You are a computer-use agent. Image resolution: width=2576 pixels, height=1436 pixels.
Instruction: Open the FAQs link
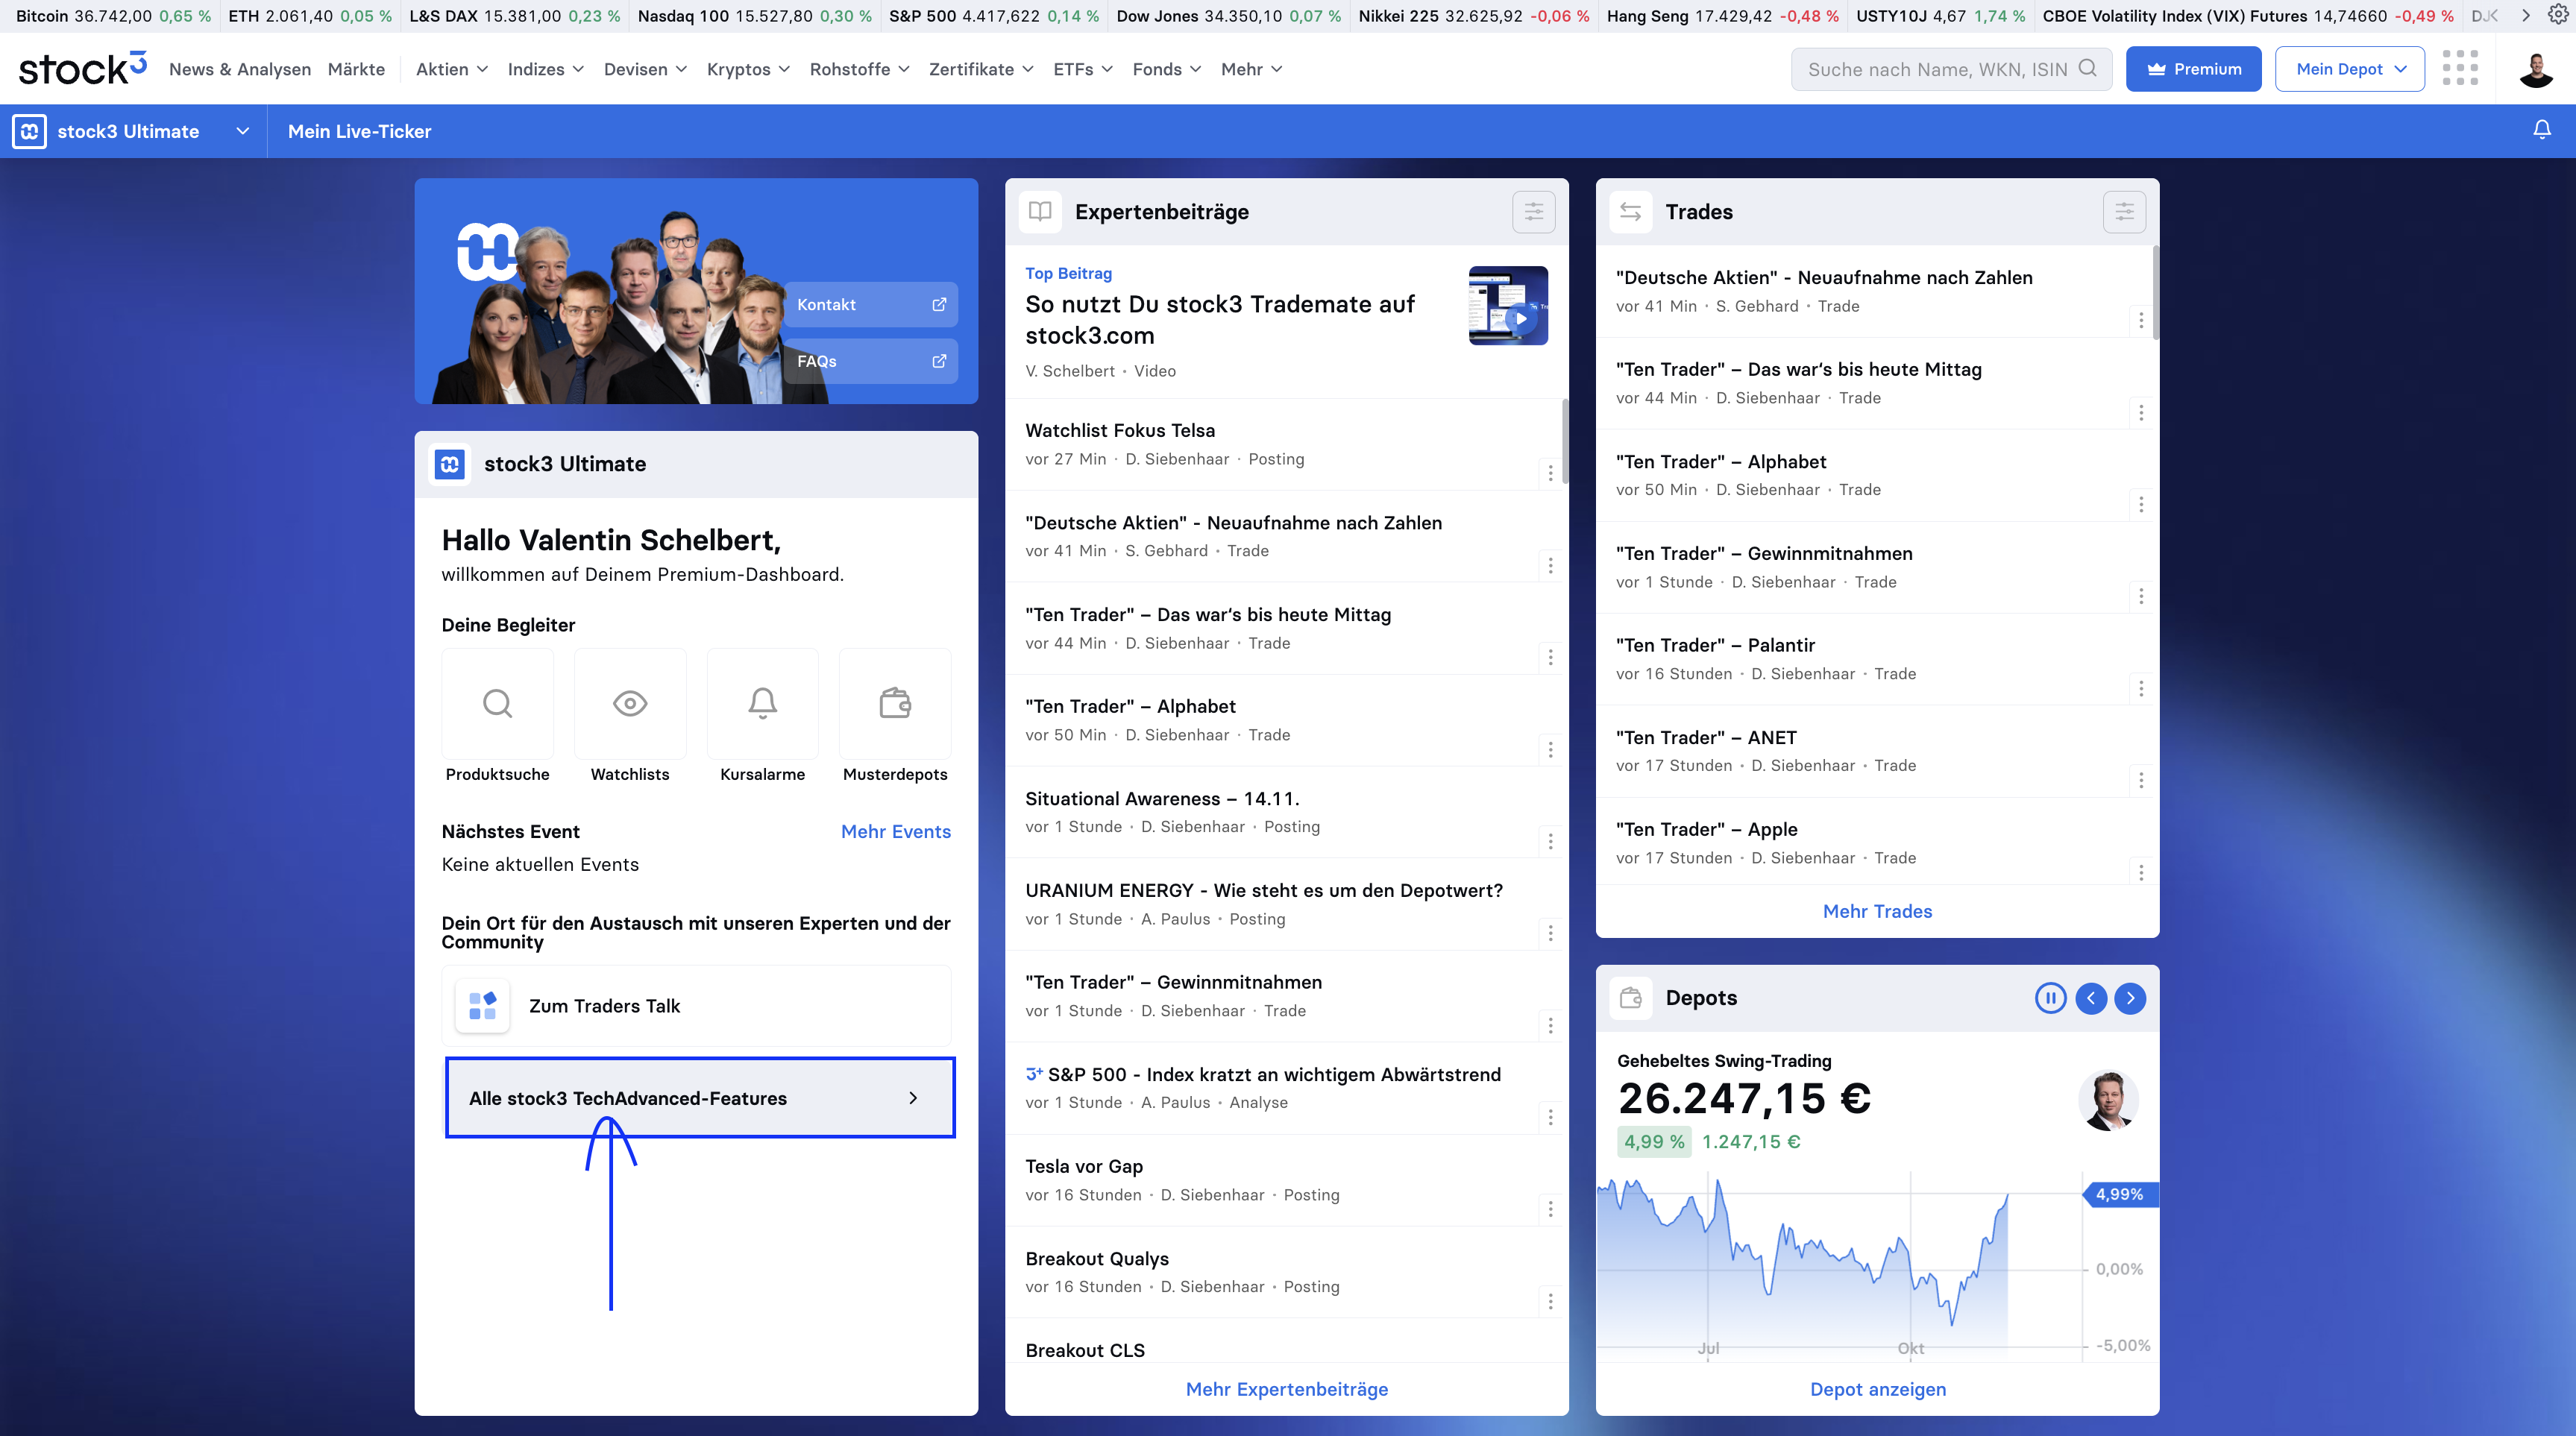pyautogui.click(x=870, y=360)
